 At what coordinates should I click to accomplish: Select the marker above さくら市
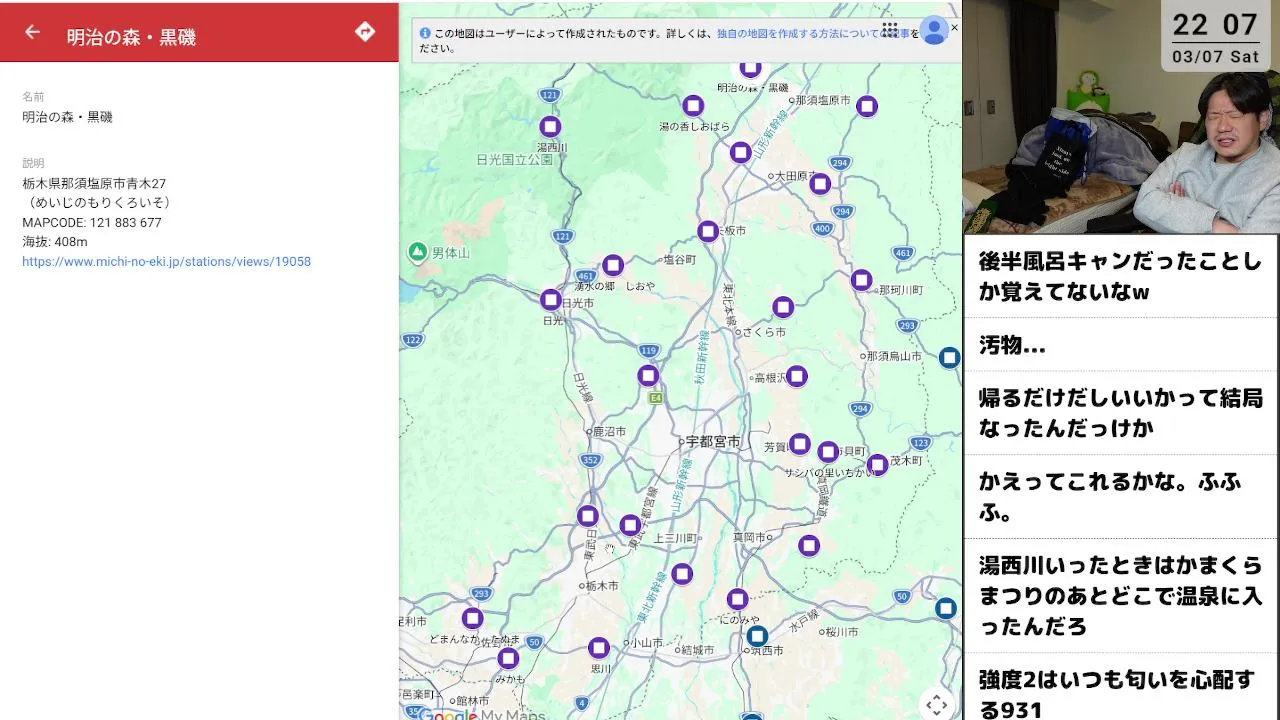tap(783, 307)
